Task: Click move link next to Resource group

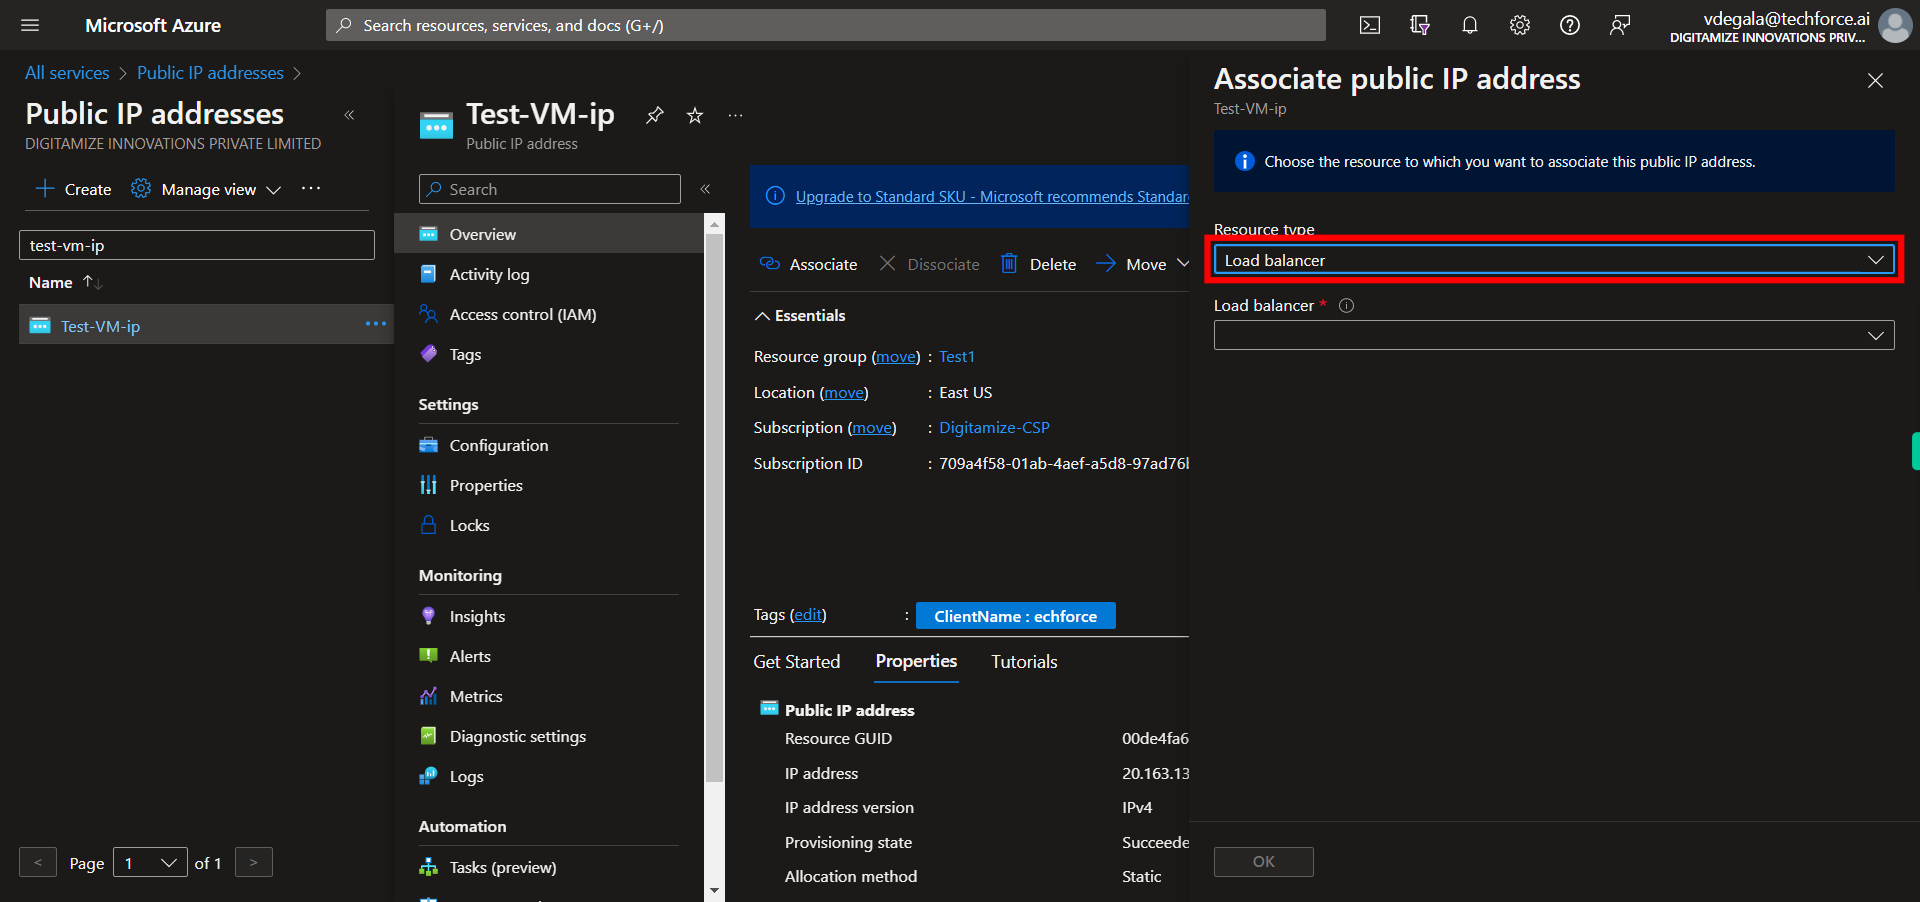Action: click(896, 357)
